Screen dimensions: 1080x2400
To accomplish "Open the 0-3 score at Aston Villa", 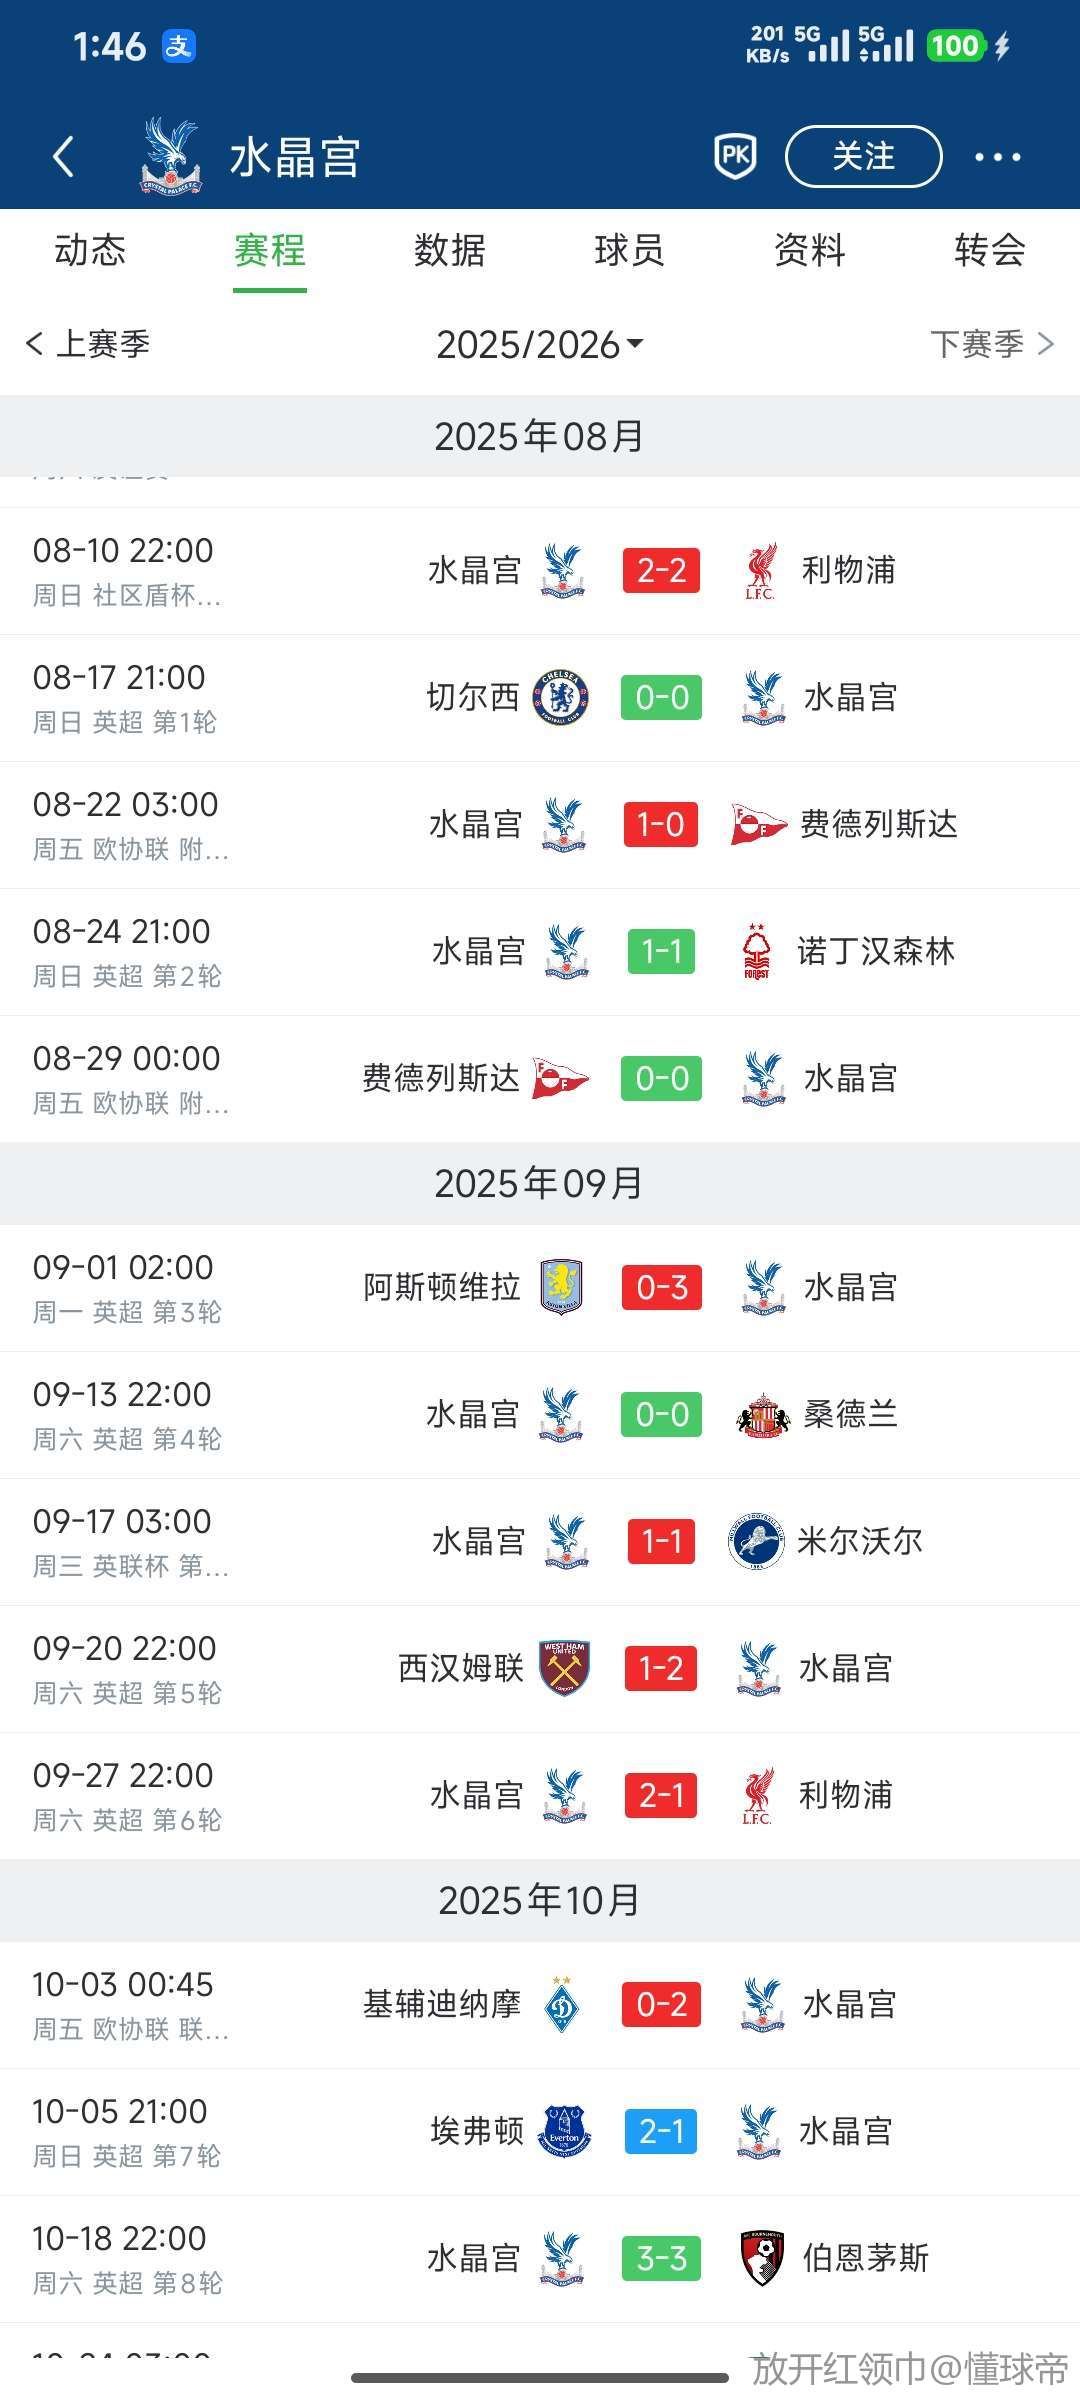I will [661, 1287].
